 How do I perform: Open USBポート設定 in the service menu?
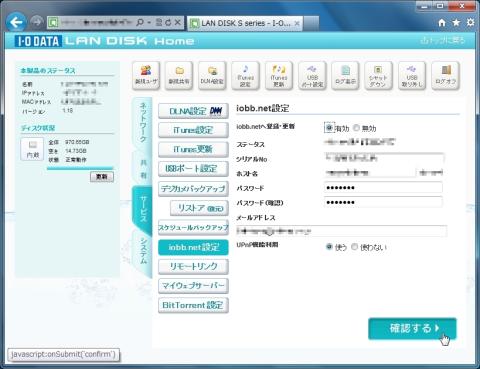193,169
